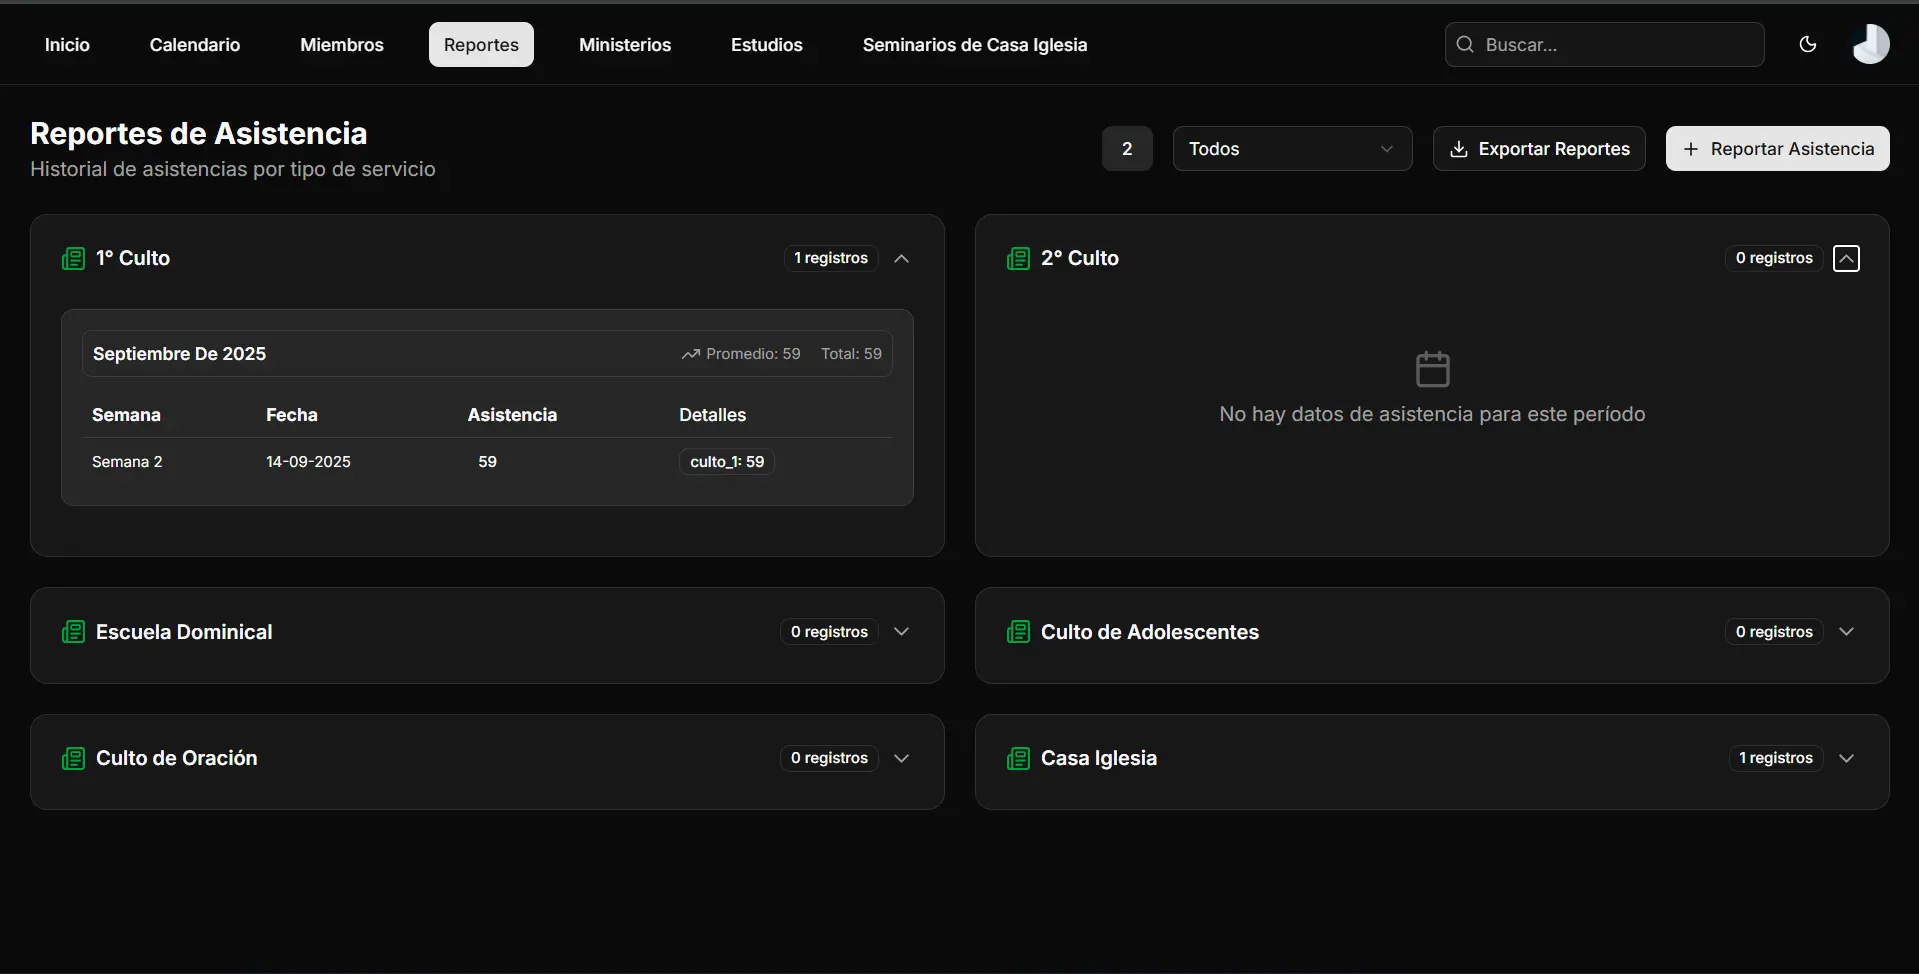Open the profile avatar menu
This screenshot has width=1919, height=974.
tap(1871, 44)
